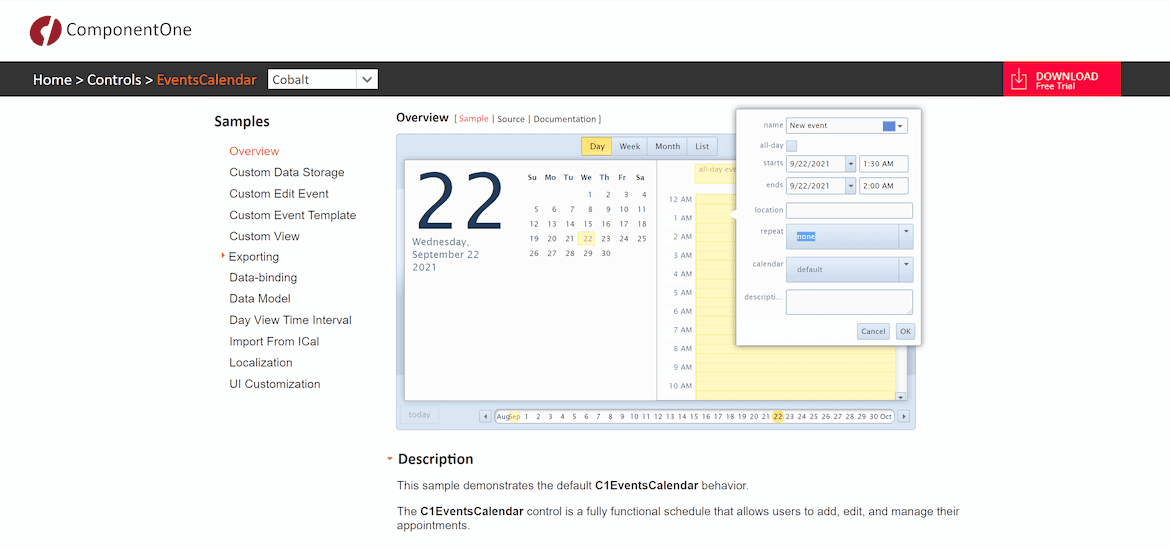Switch calendar to Month view
1170x550 pixels.
click(x=667, y=146)
